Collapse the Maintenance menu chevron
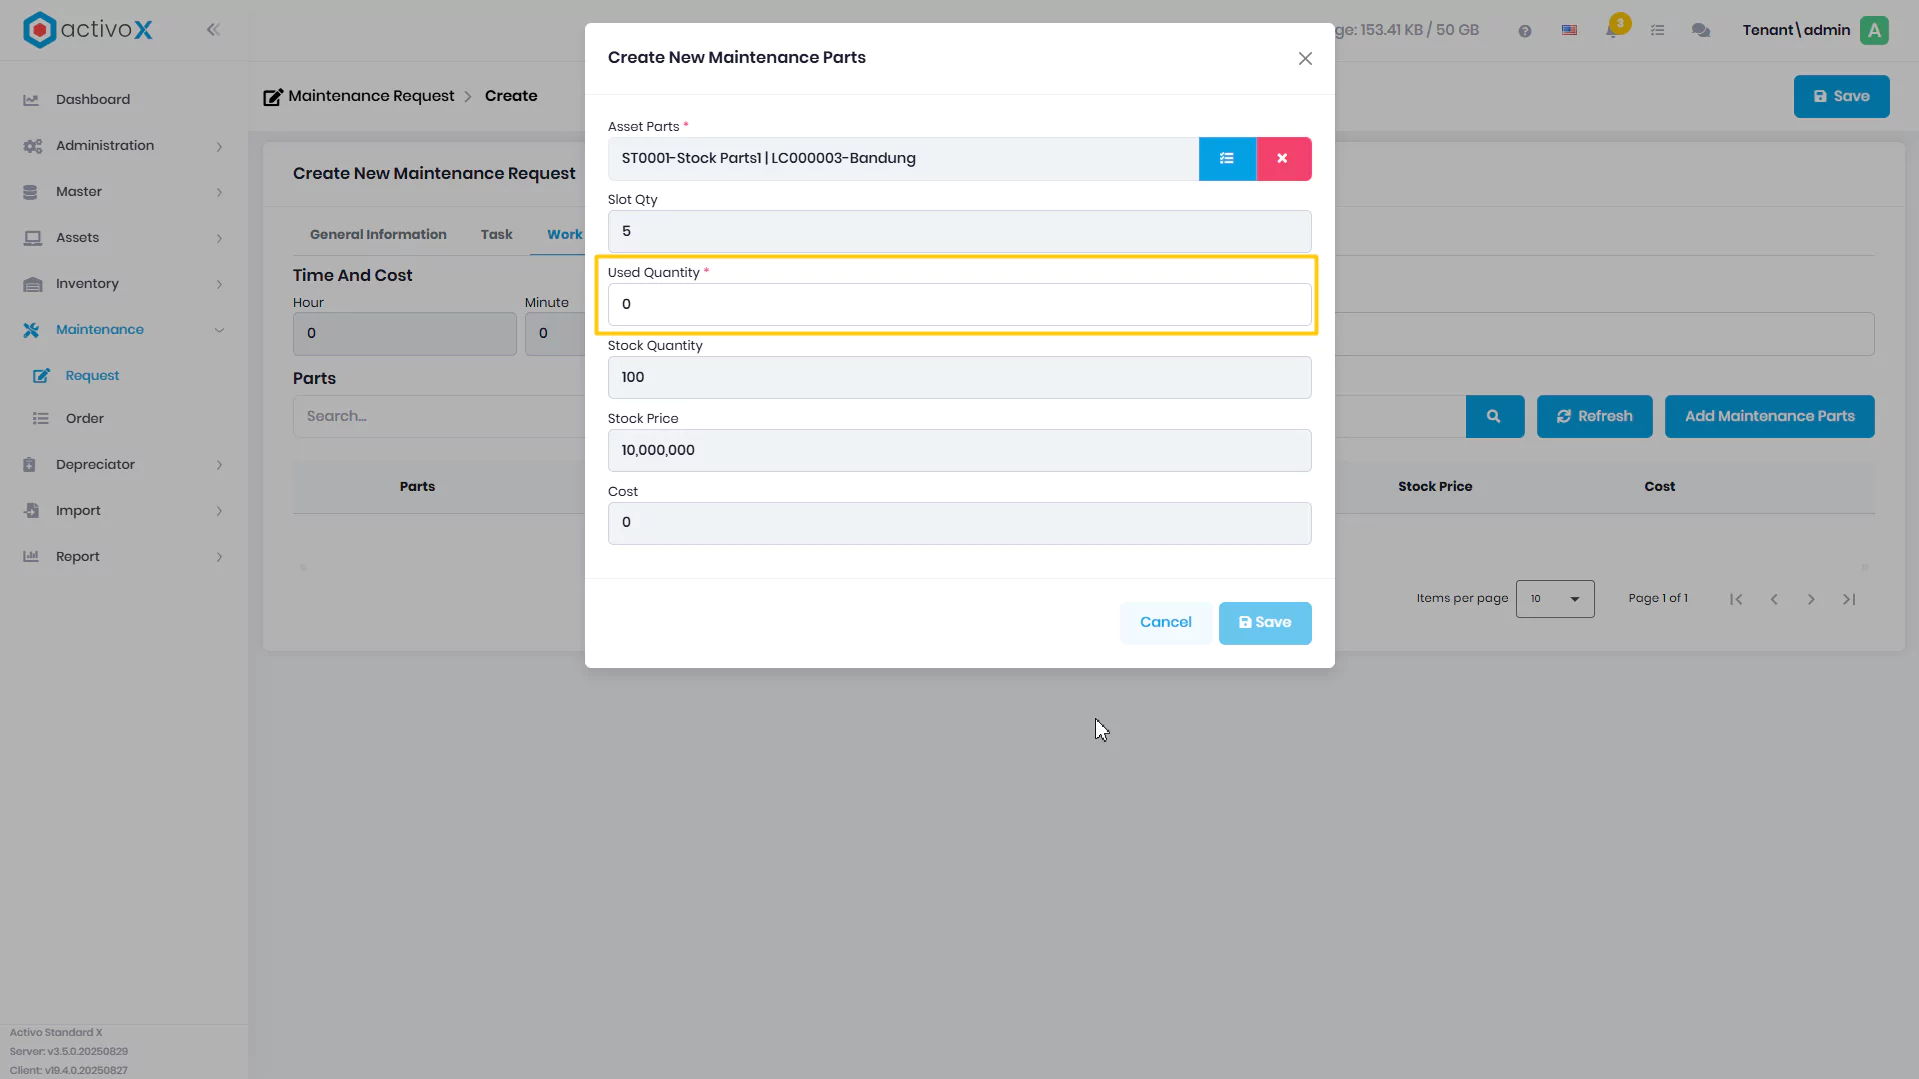This screenshot has width=1919, height=1079. tap(219, 331)
